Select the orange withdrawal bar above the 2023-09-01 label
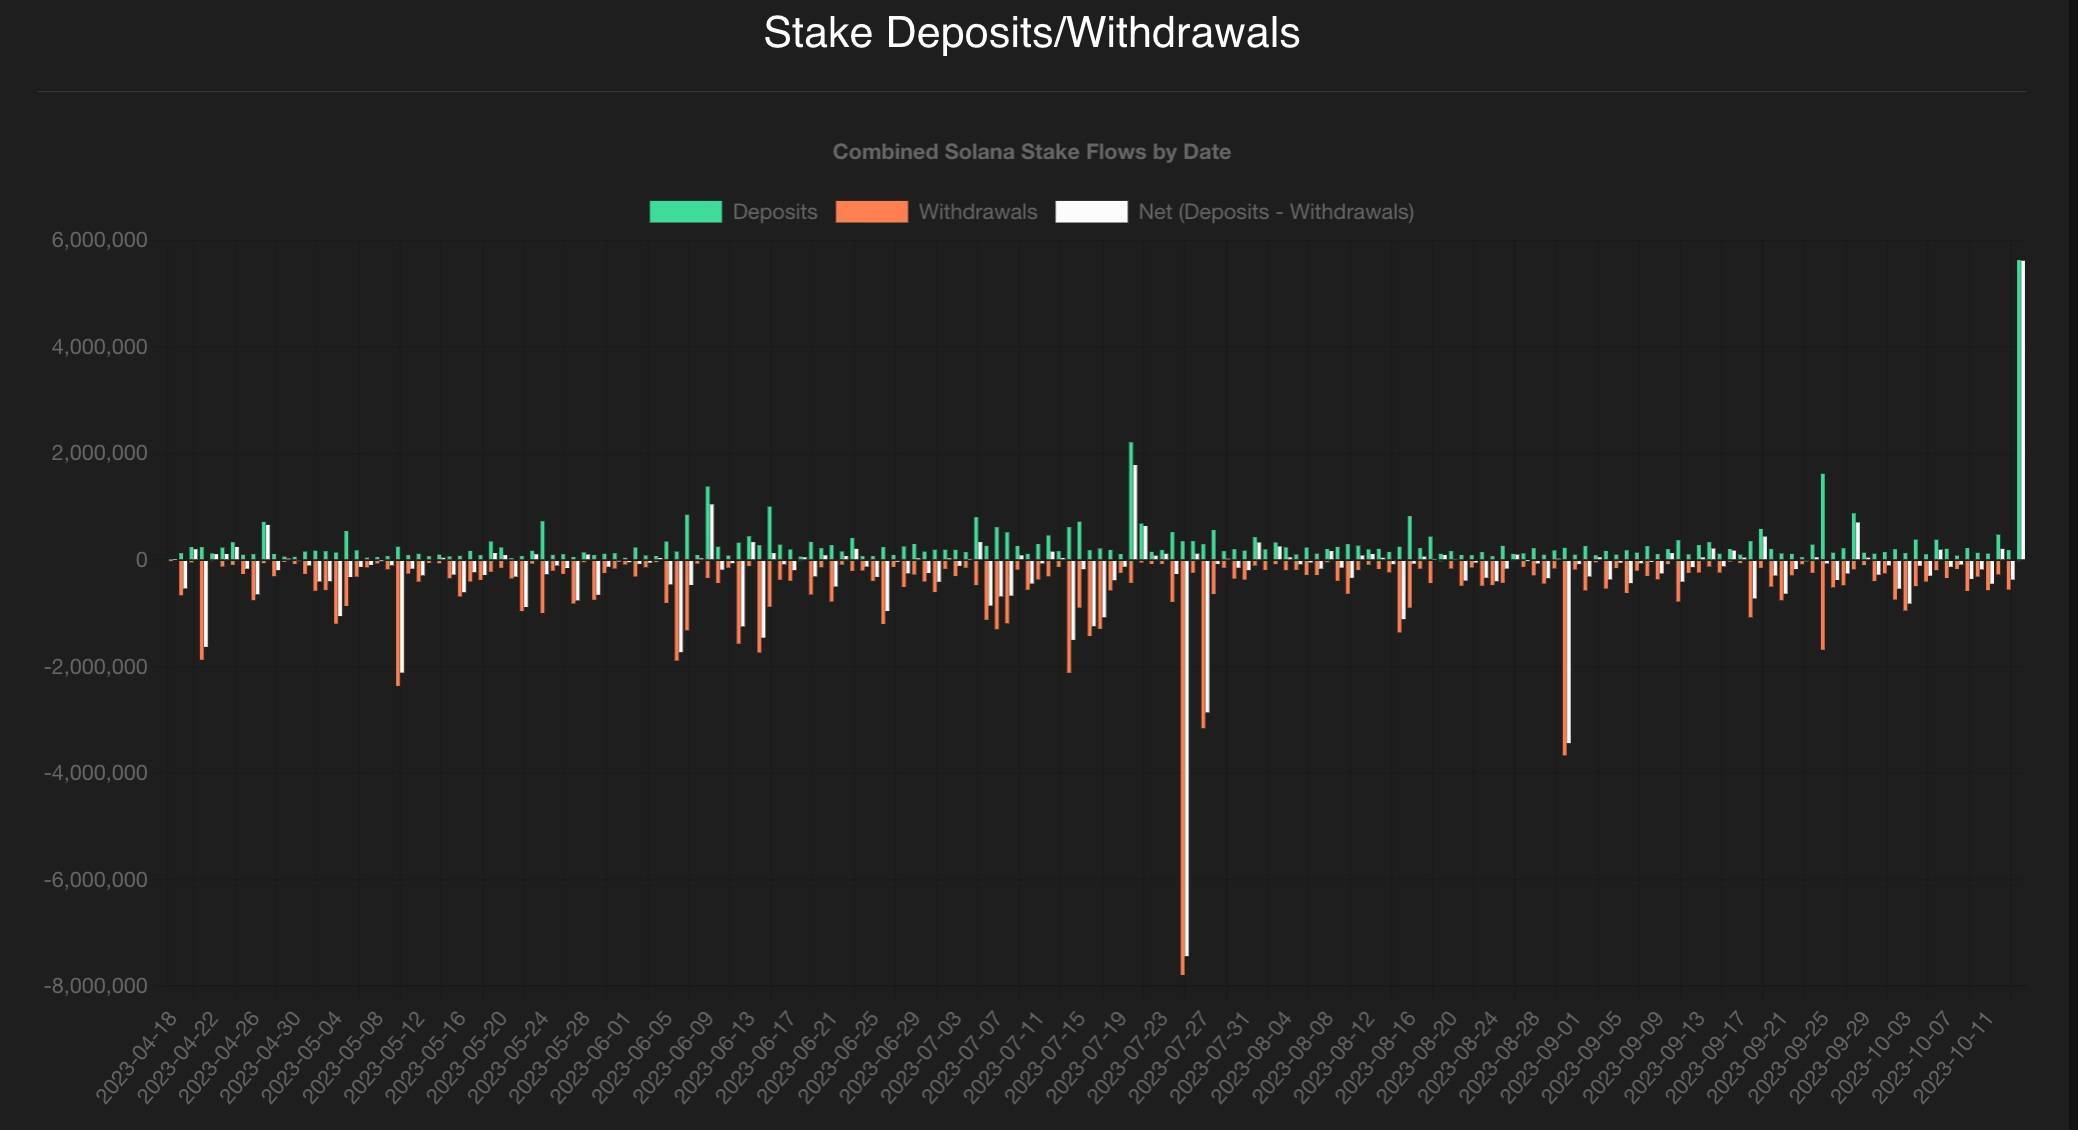The width and height of the screenshot is (2078, 1130). click(1564, 657)
